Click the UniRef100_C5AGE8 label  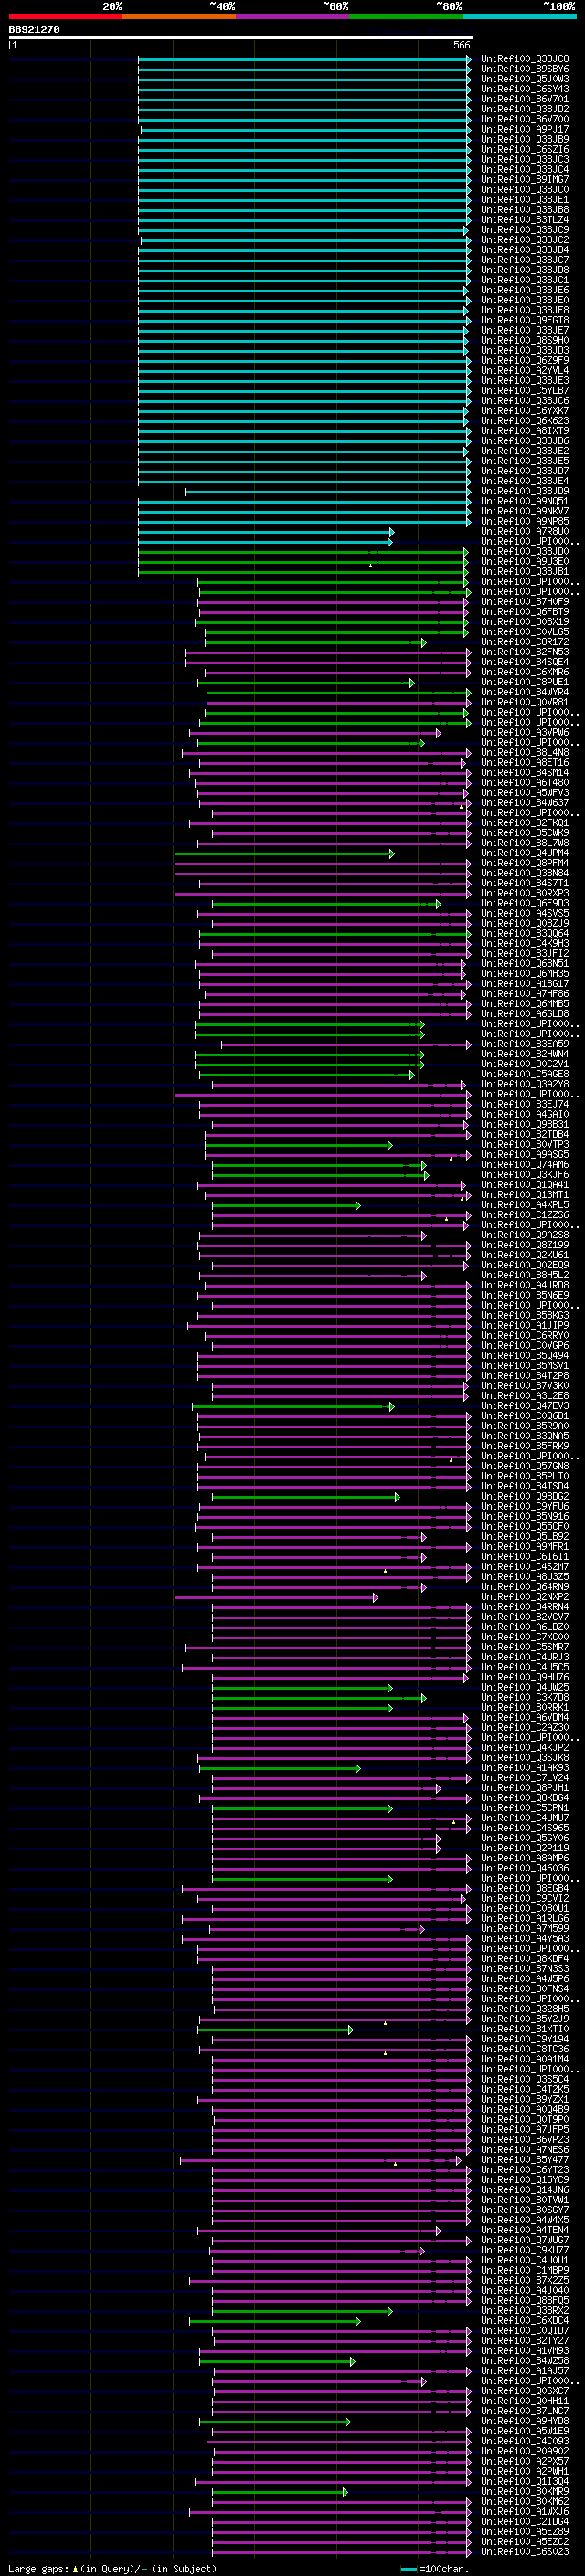click(x=524, y=1075)
